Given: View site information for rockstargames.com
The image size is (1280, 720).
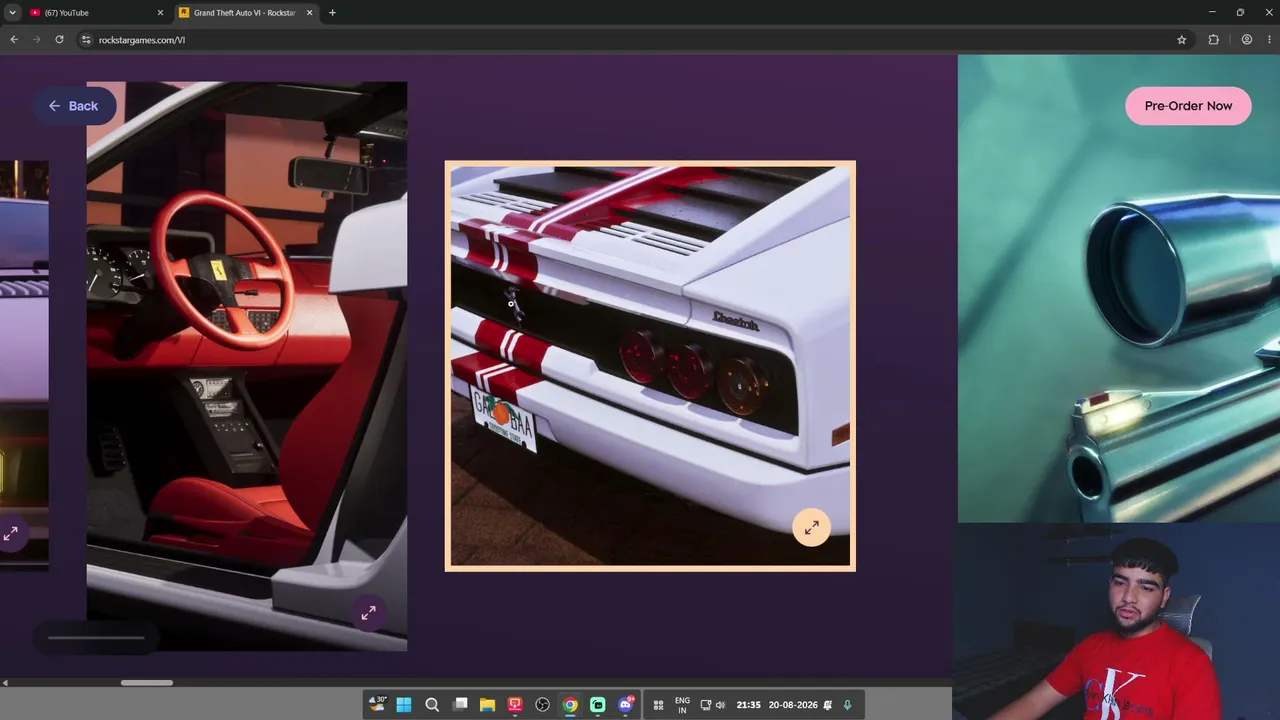Looking at the screenshot, I should [86, 40].
